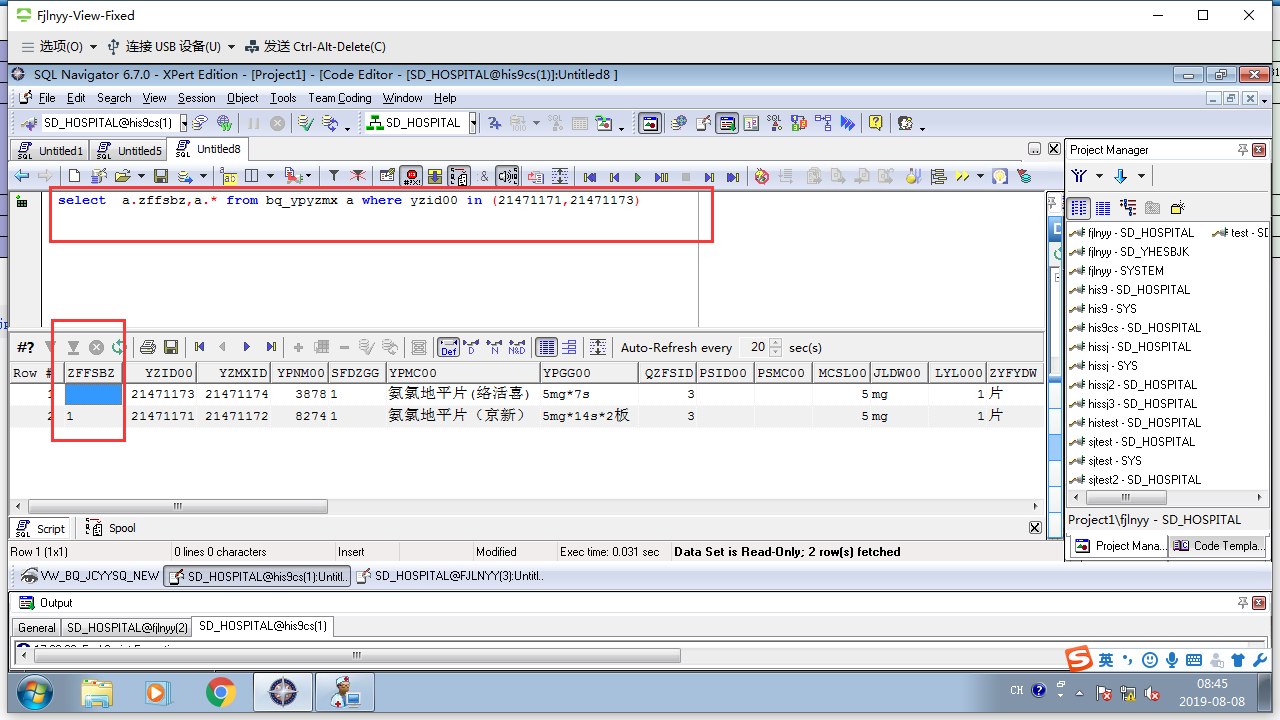The width and height of the screenshot is (1280, 720).
Task: Open the Project Manager filter dropdown
Action: (1100, 176)
